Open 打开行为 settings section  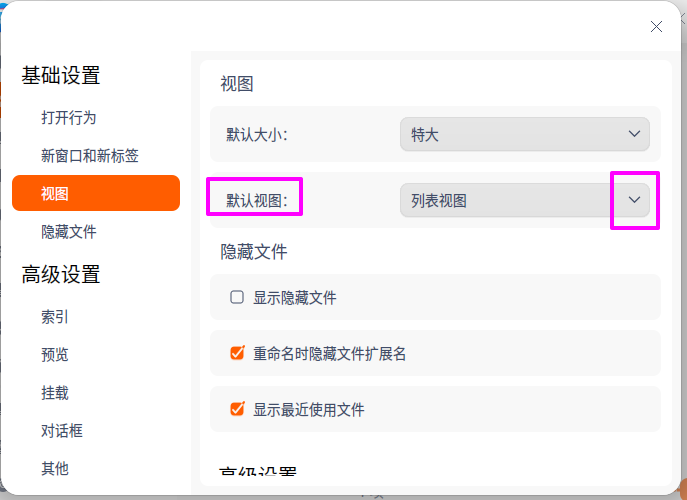click(x=69, y=117)
